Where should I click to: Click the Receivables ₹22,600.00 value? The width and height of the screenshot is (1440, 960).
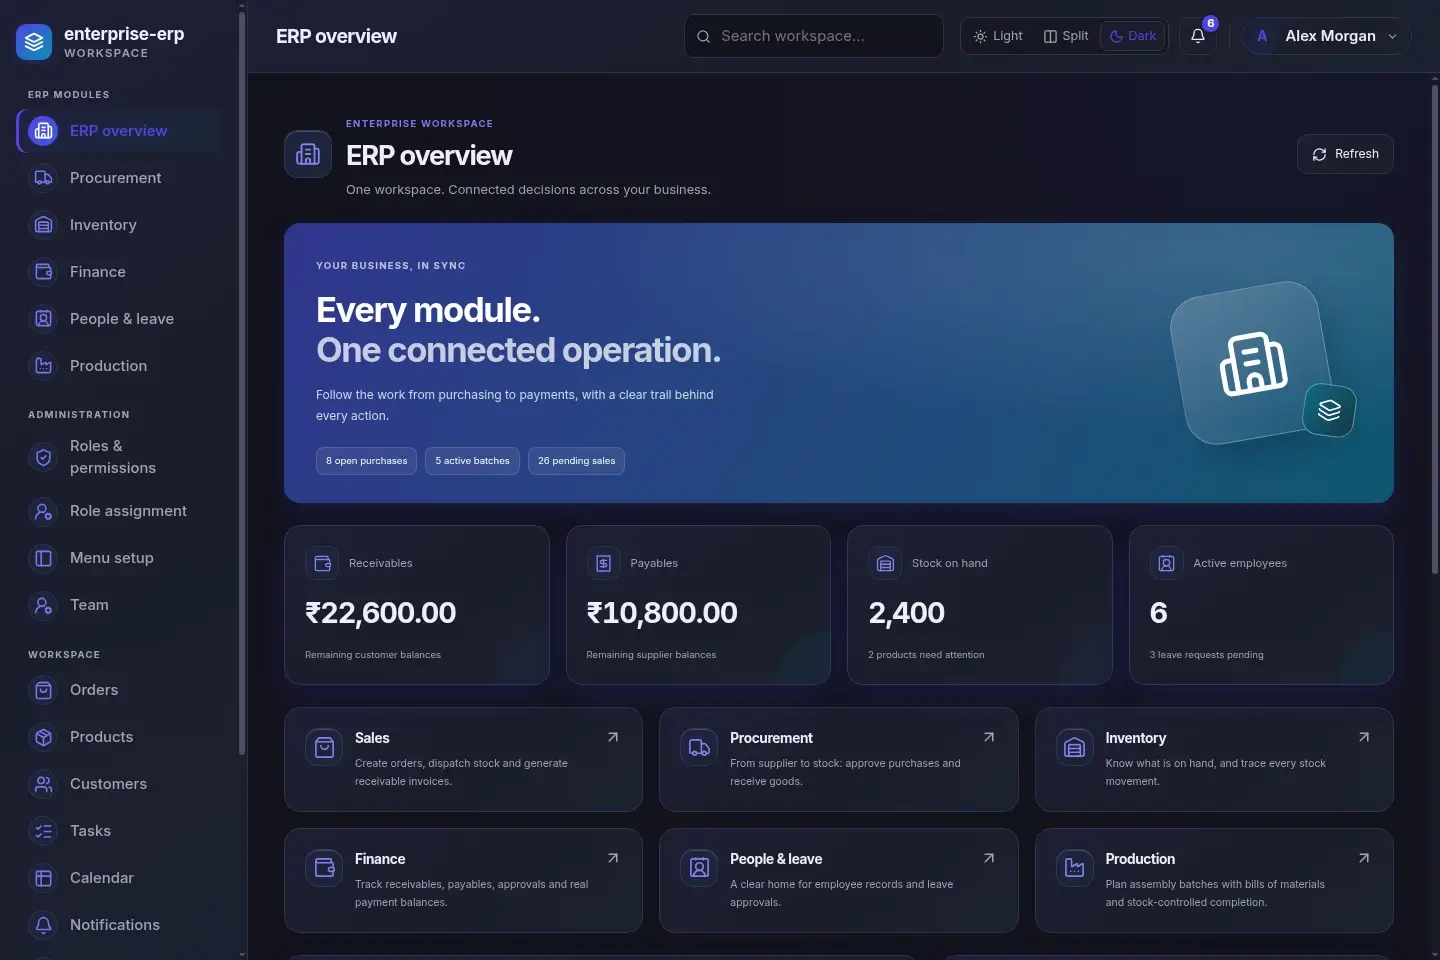tap(380, 613)
